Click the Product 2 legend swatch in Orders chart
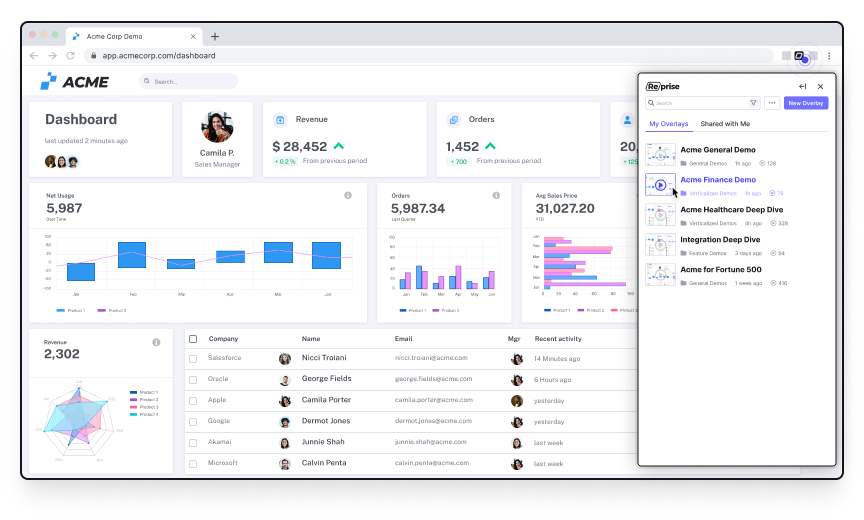The image size is (864, 520). pos(436,311)
